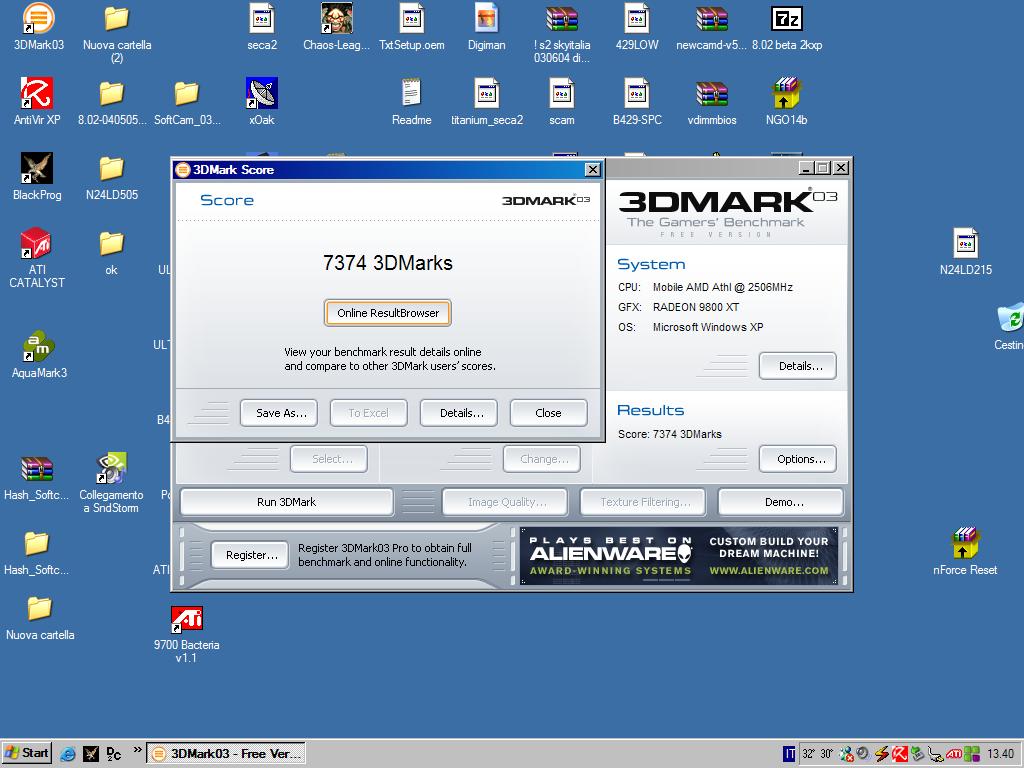Click the Online ResultBrowser button
The image size is (1024, 768).
387,313
